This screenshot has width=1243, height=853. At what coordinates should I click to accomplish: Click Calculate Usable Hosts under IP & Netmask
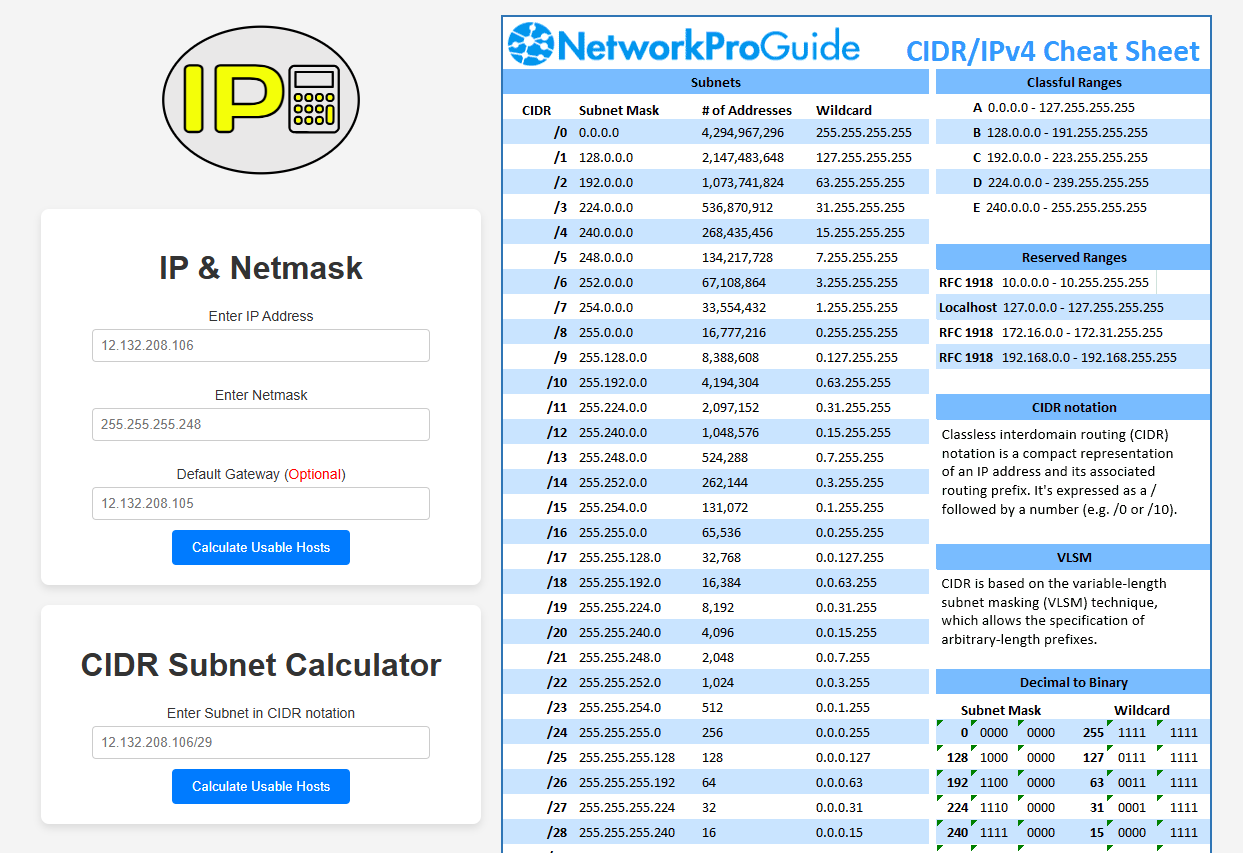[x=261, y=548]
